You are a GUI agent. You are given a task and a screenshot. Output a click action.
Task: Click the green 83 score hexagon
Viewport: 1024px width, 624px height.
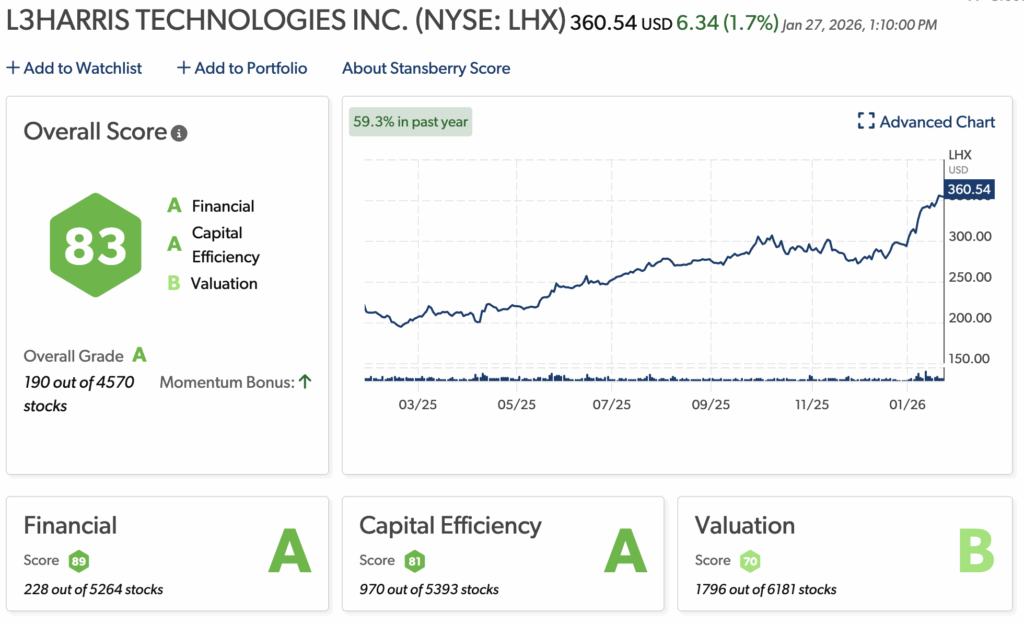click(x=95, y=245)
